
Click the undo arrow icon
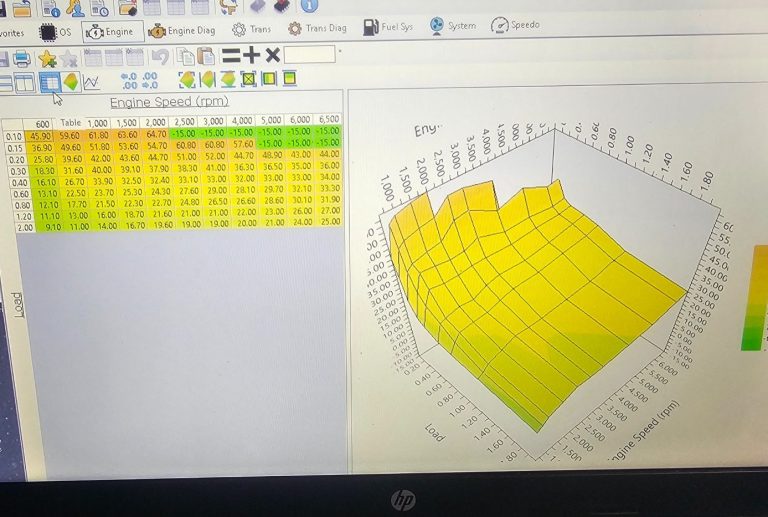[160, 57]
